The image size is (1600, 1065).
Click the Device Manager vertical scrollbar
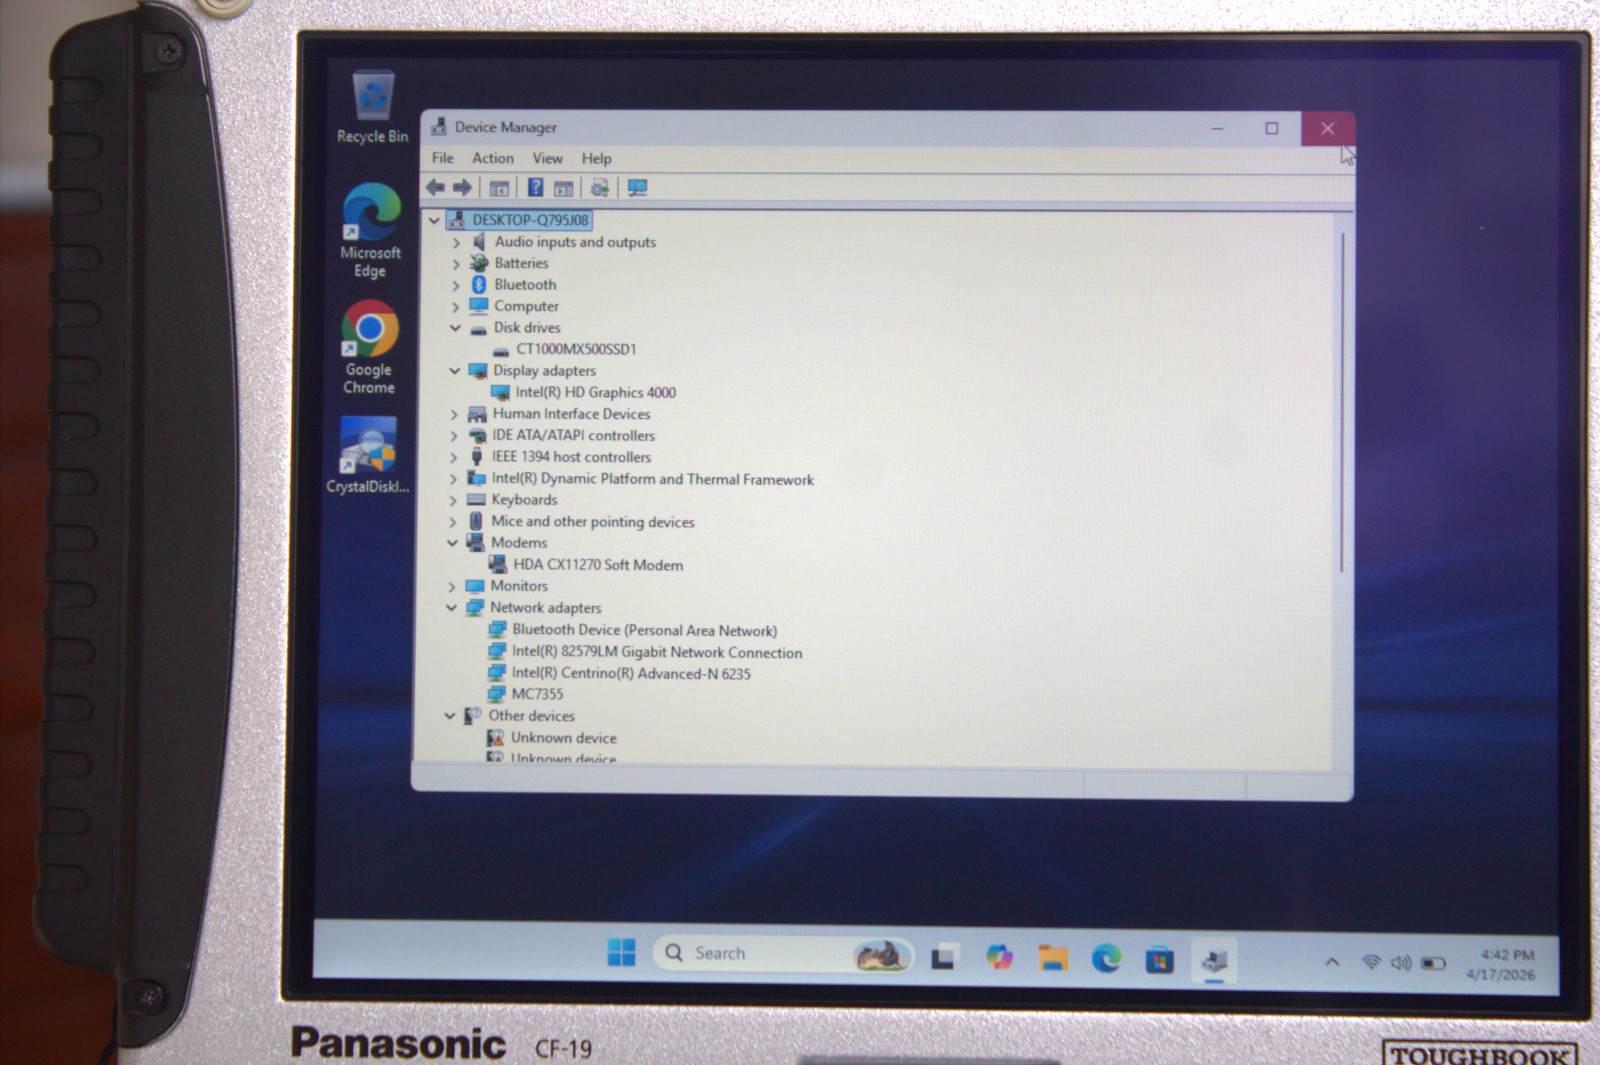click(1342, 403)
